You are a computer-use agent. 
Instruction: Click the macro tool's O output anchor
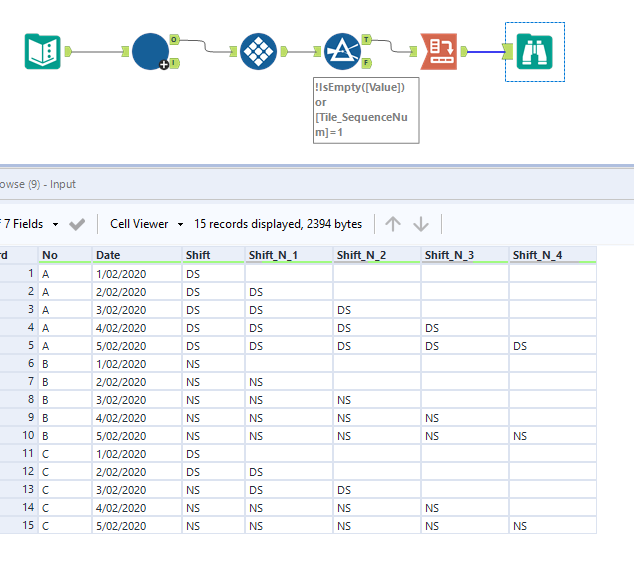[x=174, y=40]
